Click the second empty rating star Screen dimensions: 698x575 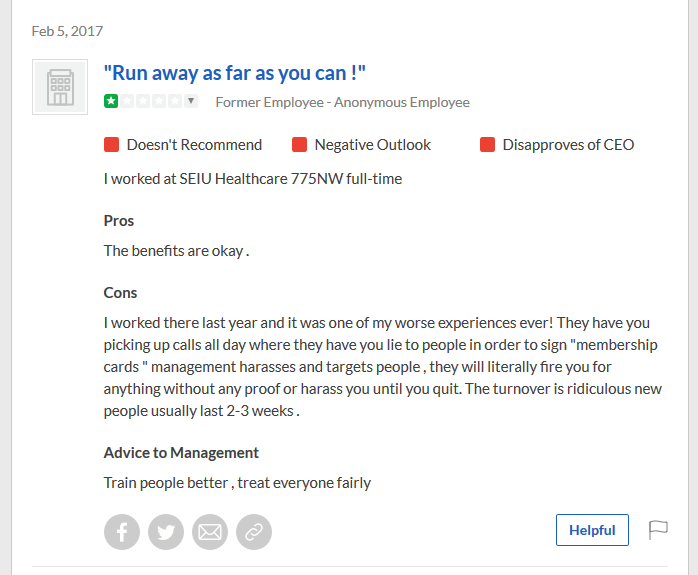click(x=143, y=101)
